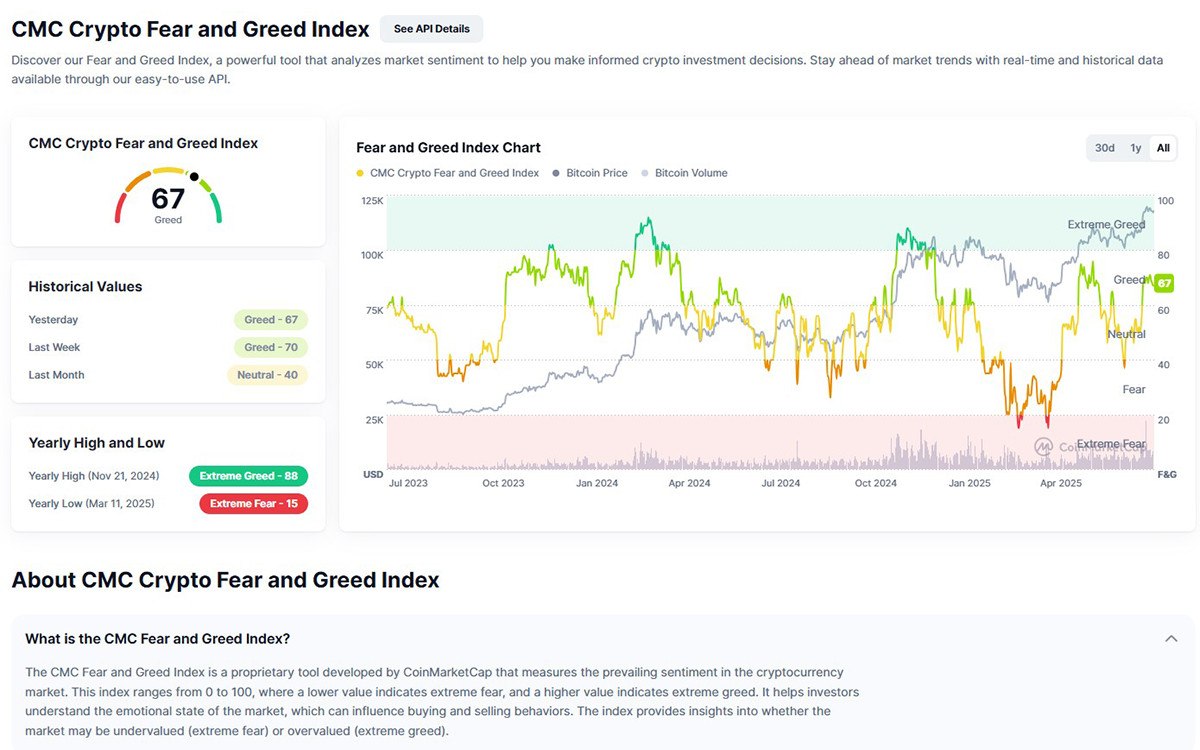Click "What is the CMC Fear and Greed Index?" heading
Screen dimensions: 1200x750
click(158, 638)
